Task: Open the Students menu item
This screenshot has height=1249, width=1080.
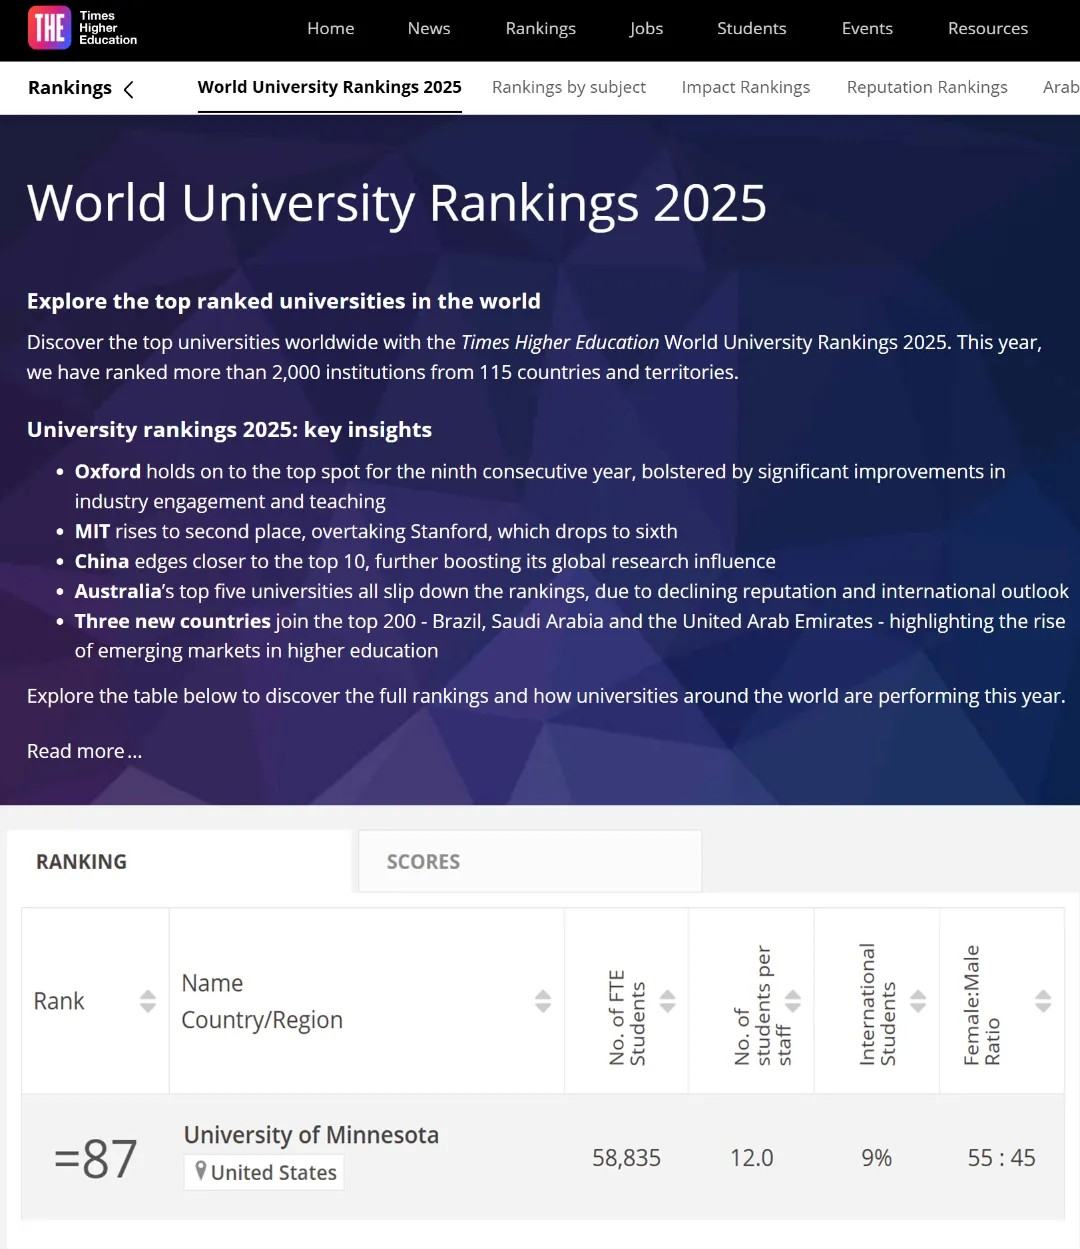Action: [752, 28]
